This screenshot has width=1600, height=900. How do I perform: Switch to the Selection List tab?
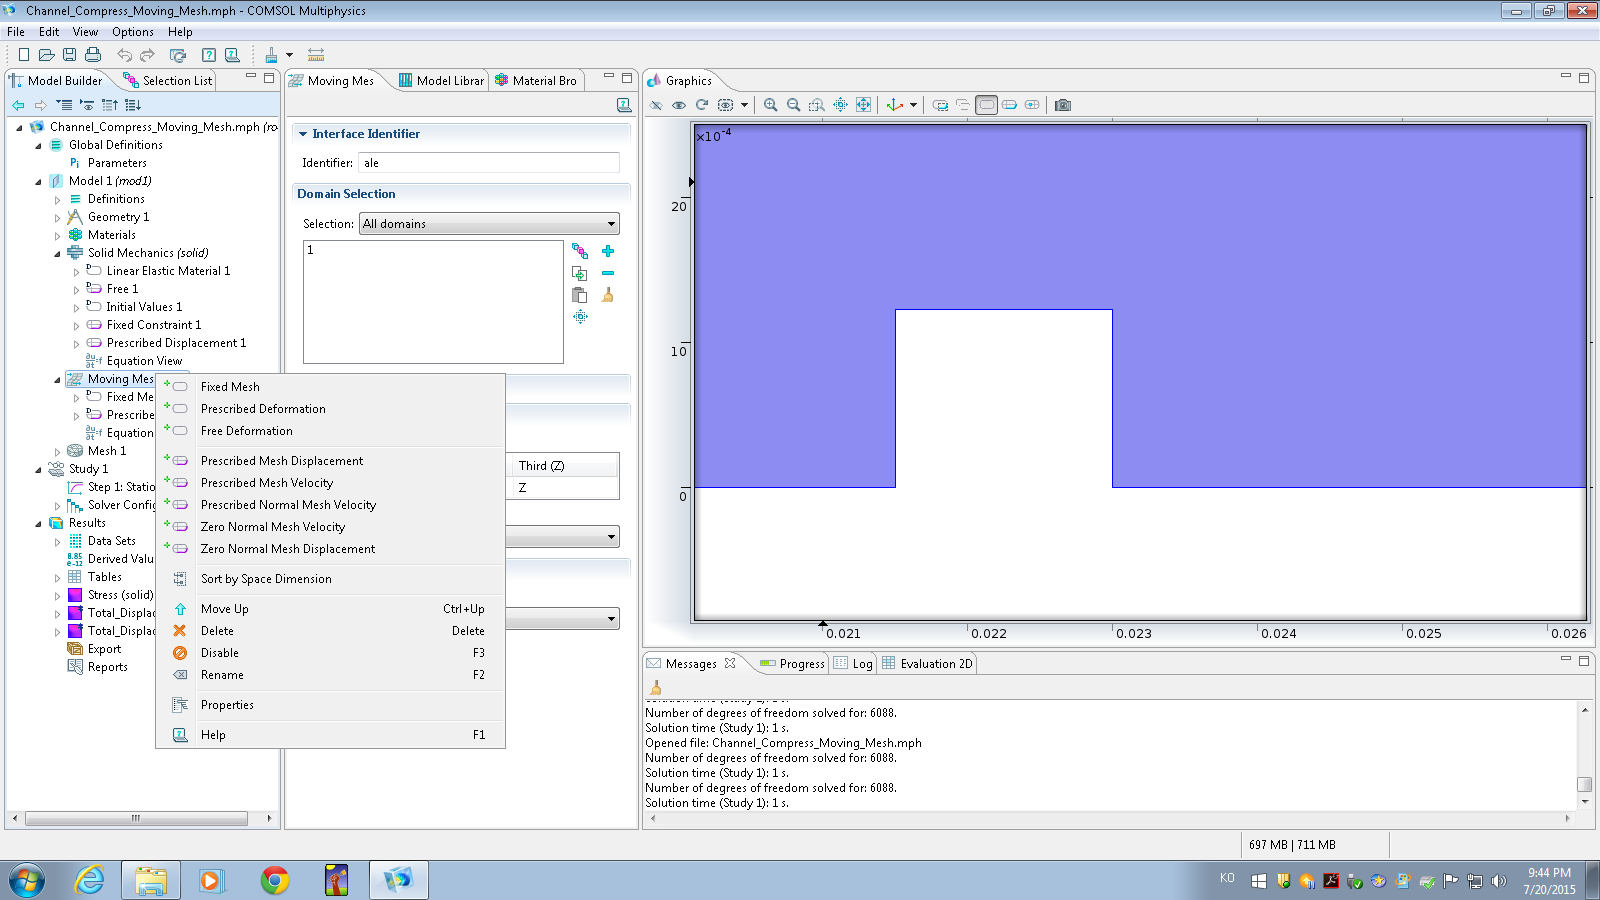(x=168, y=81)
